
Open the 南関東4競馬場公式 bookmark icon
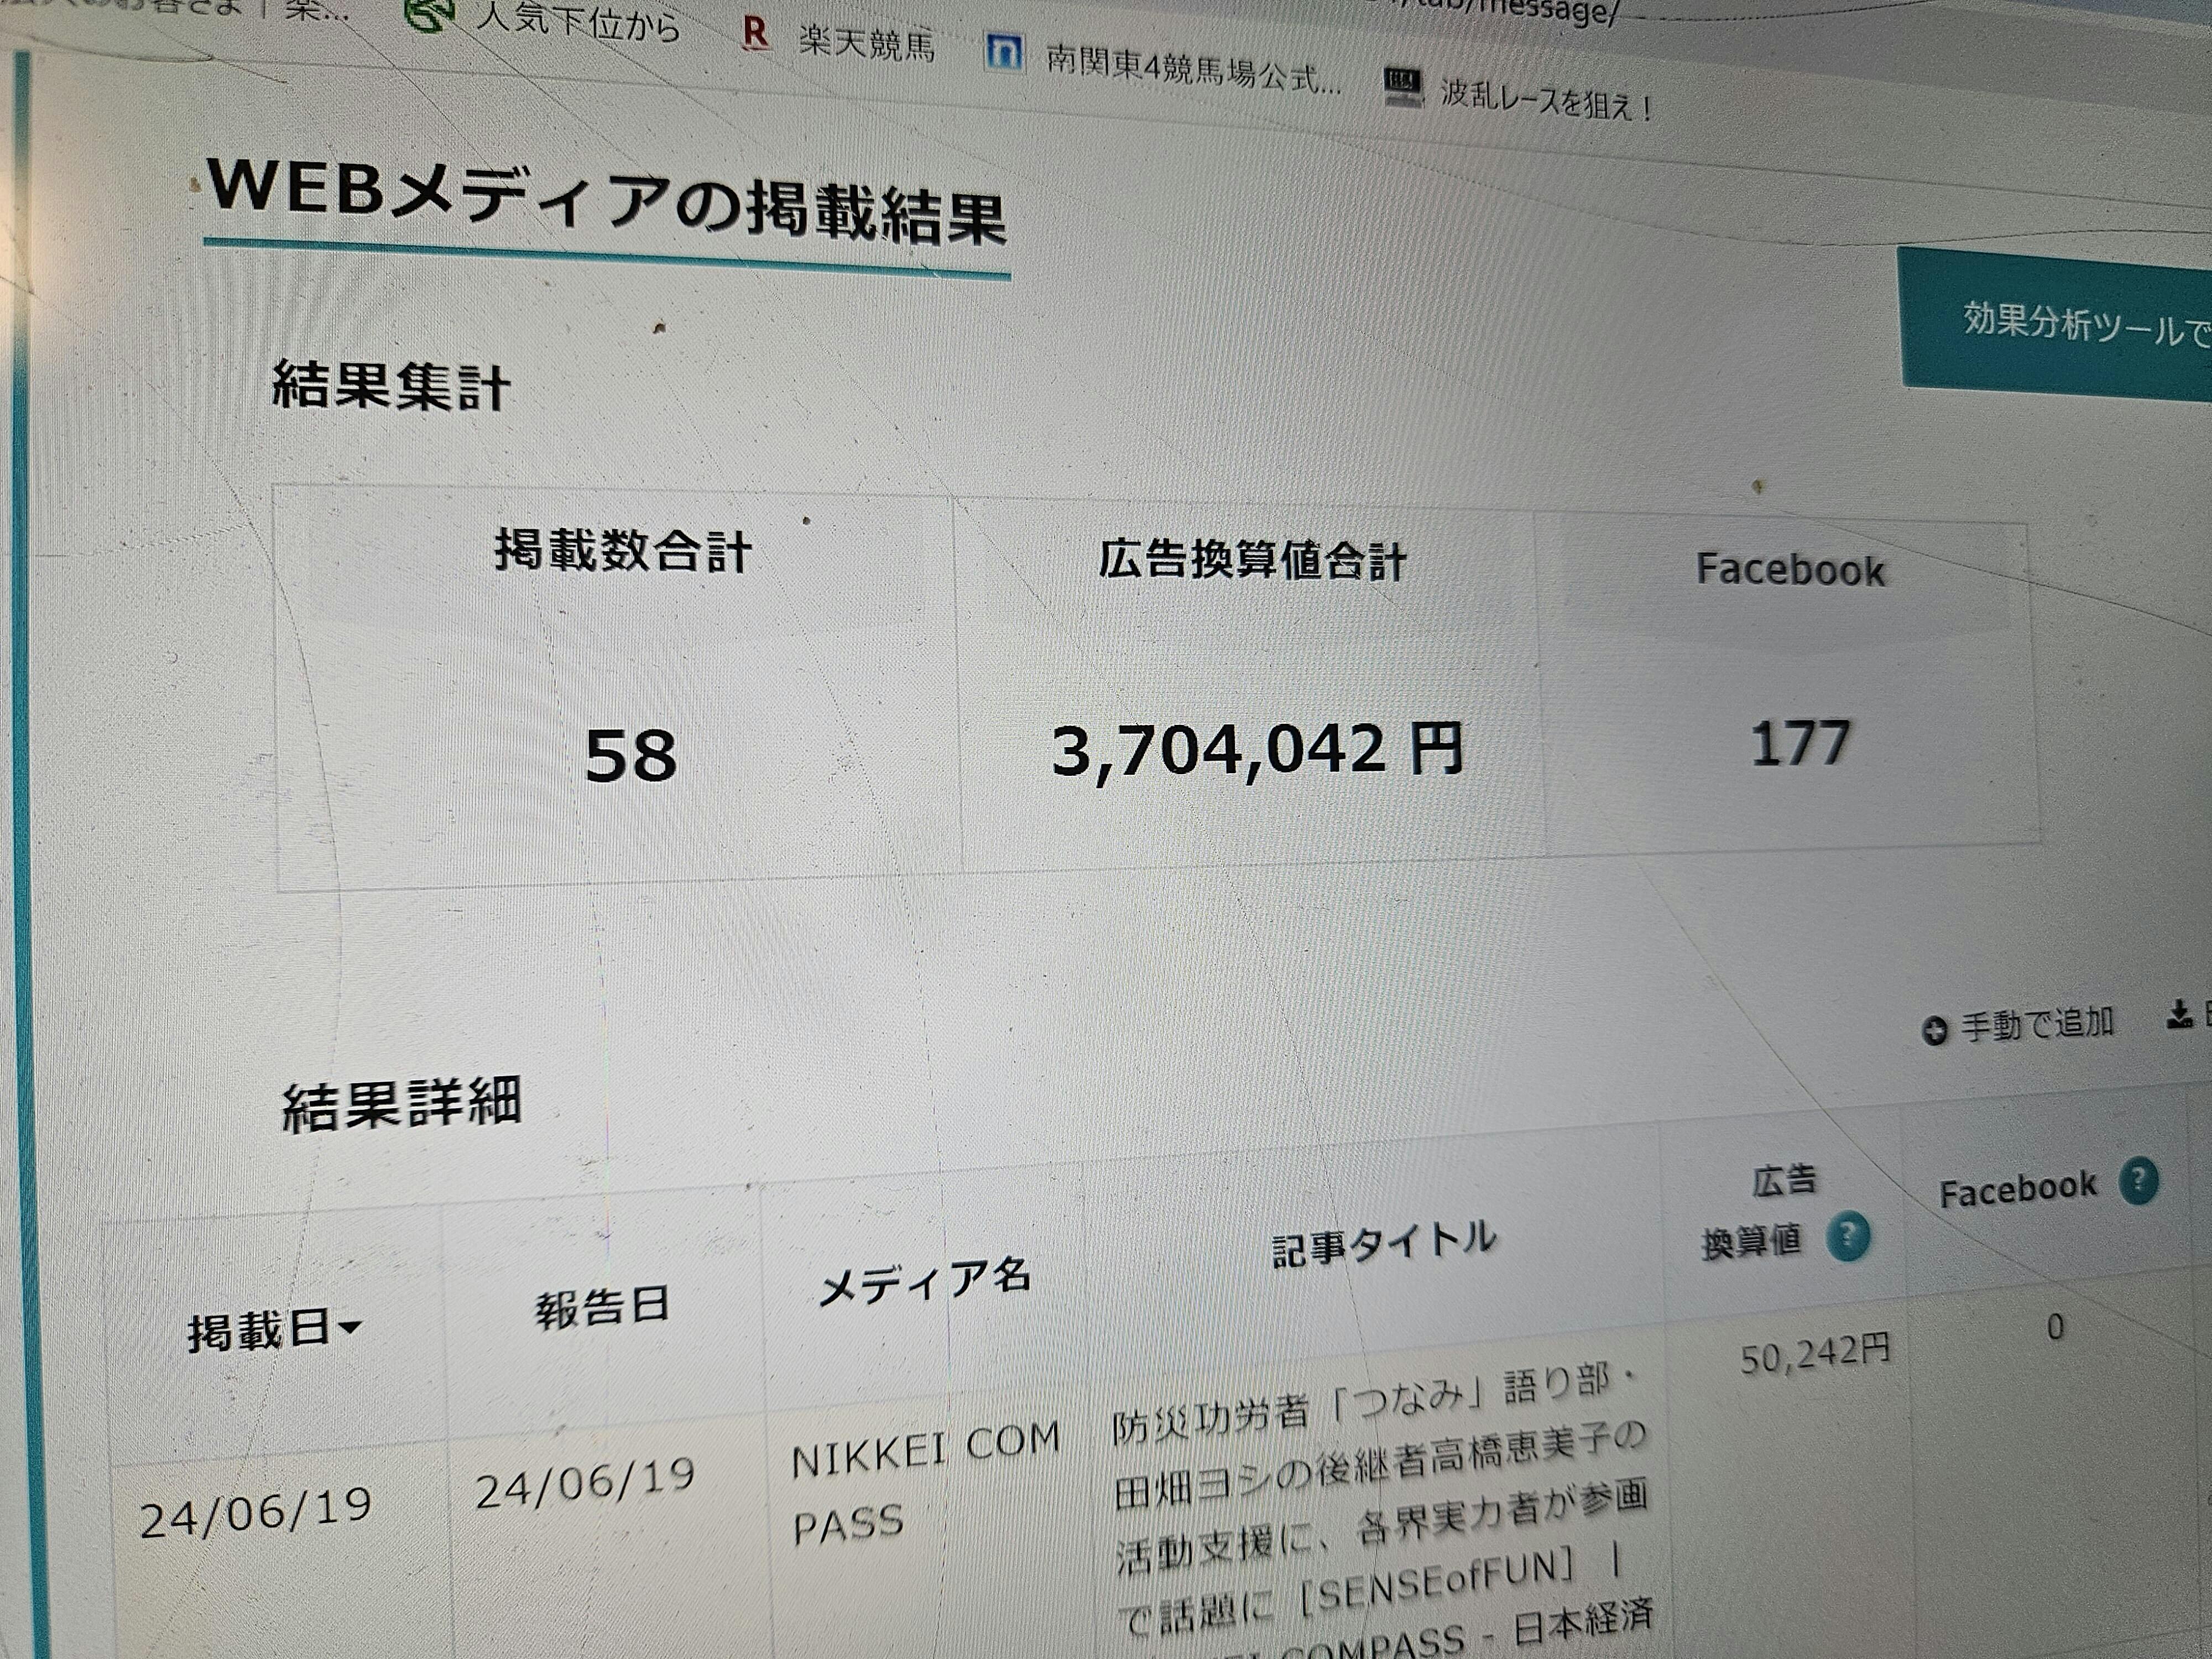point(1004,52)
